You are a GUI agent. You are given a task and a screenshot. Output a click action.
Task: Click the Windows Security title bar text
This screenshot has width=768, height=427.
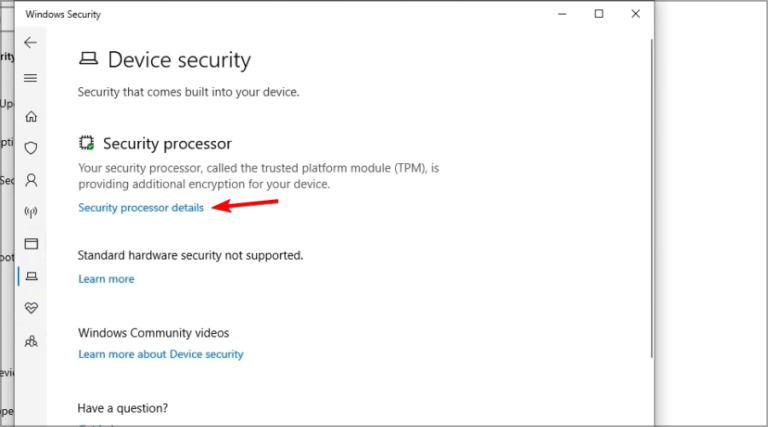pos(63,15)
